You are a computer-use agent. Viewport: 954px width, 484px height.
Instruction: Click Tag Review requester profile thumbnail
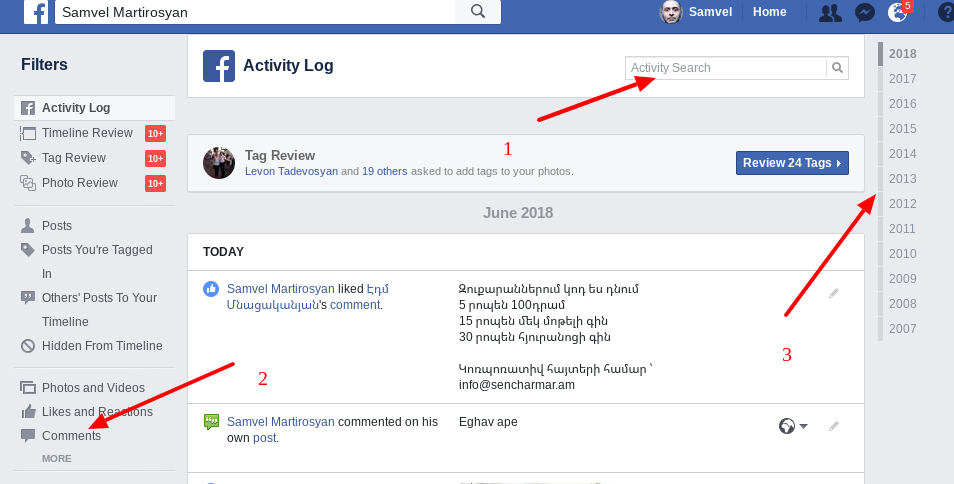coord(219,163)
